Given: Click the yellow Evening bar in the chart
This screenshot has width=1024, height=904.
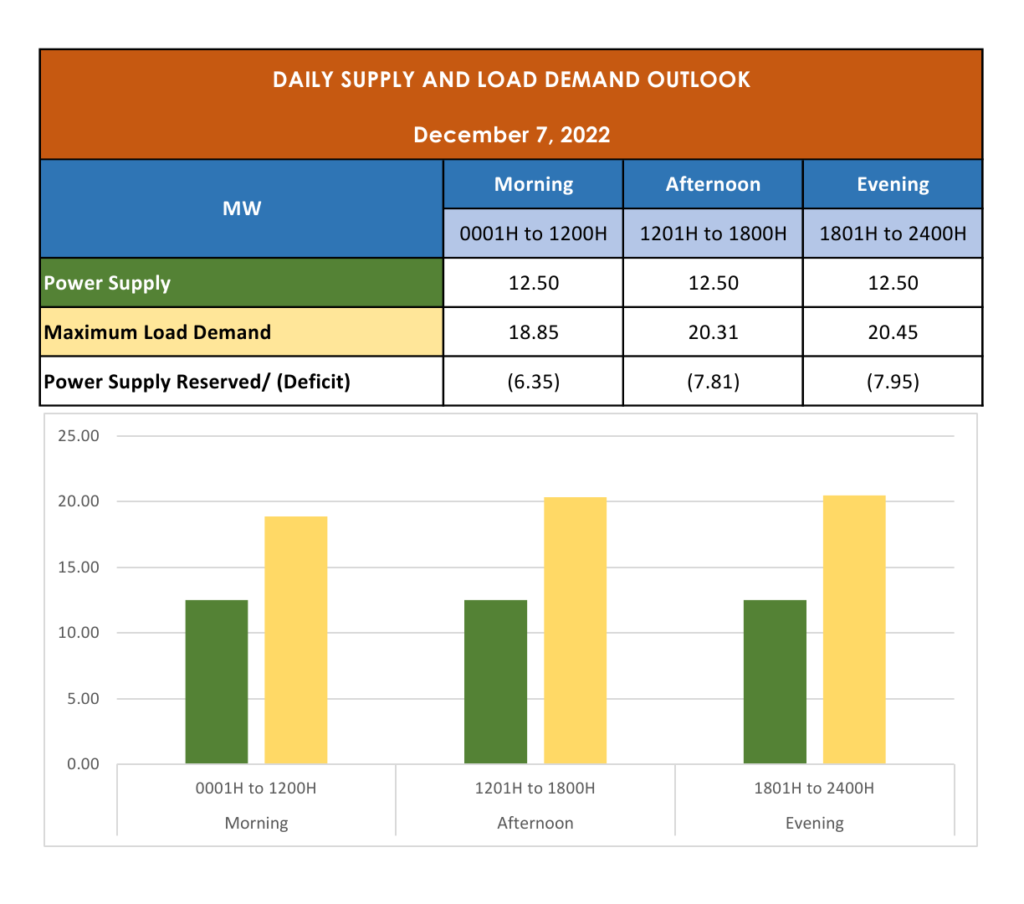Looking at the screenshot, I should point(854,630).
